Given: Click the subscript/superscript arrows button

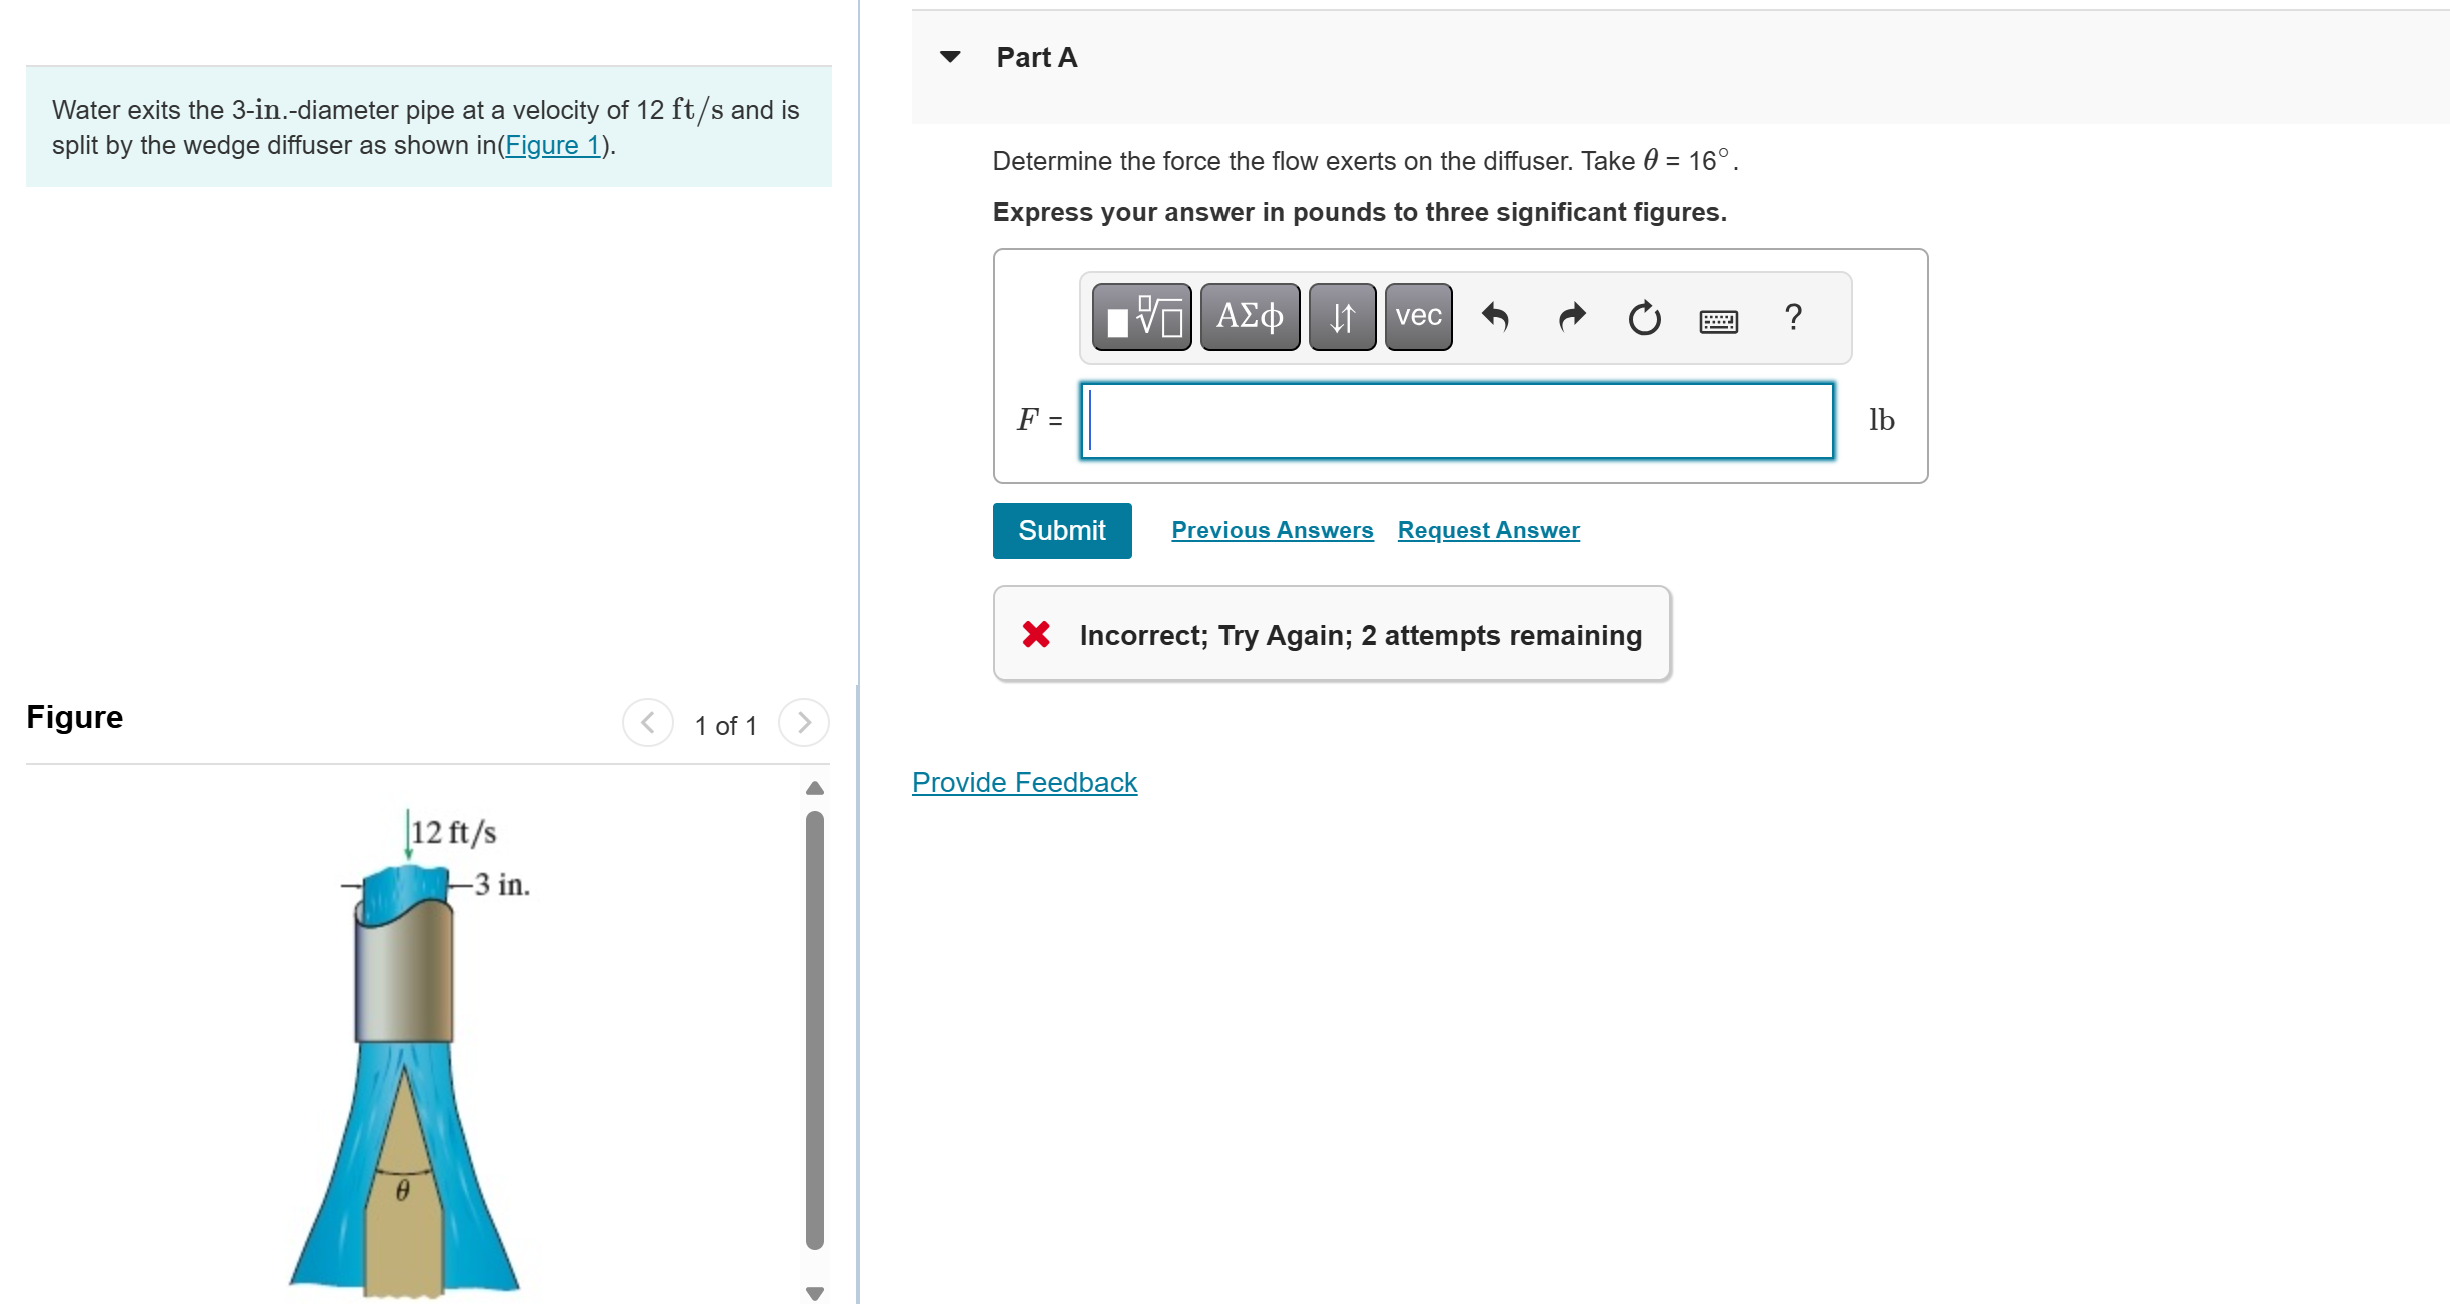Looking at the screenshot, I should pyautogui.click(x=1341, y=317).
